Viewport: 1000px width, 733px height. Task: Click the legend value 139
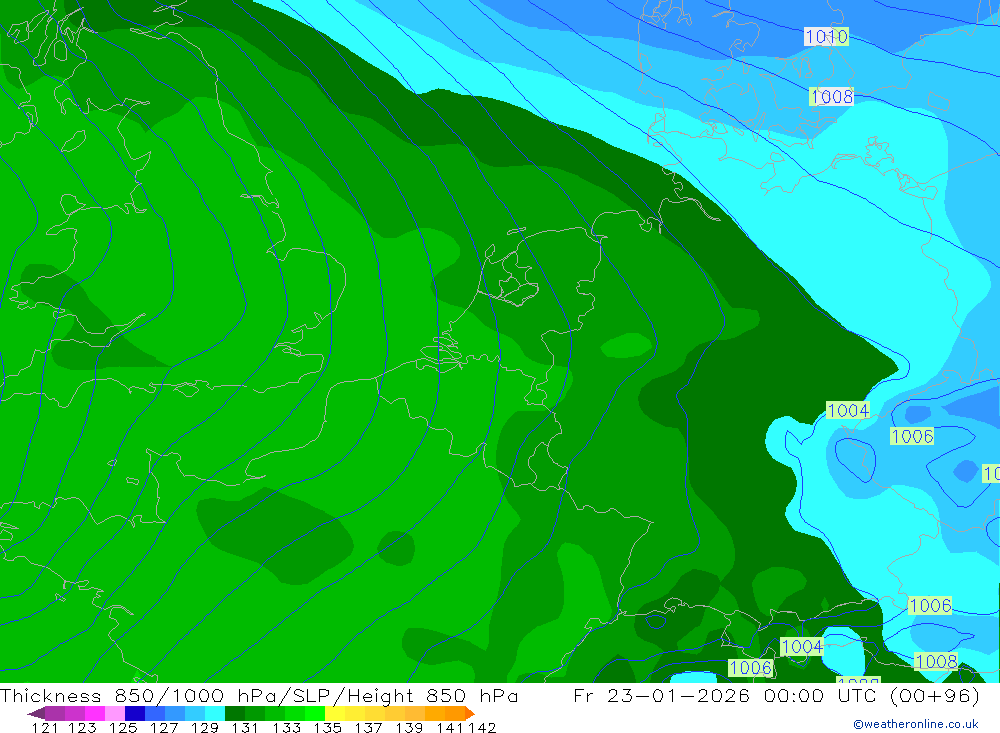[409, 728]
